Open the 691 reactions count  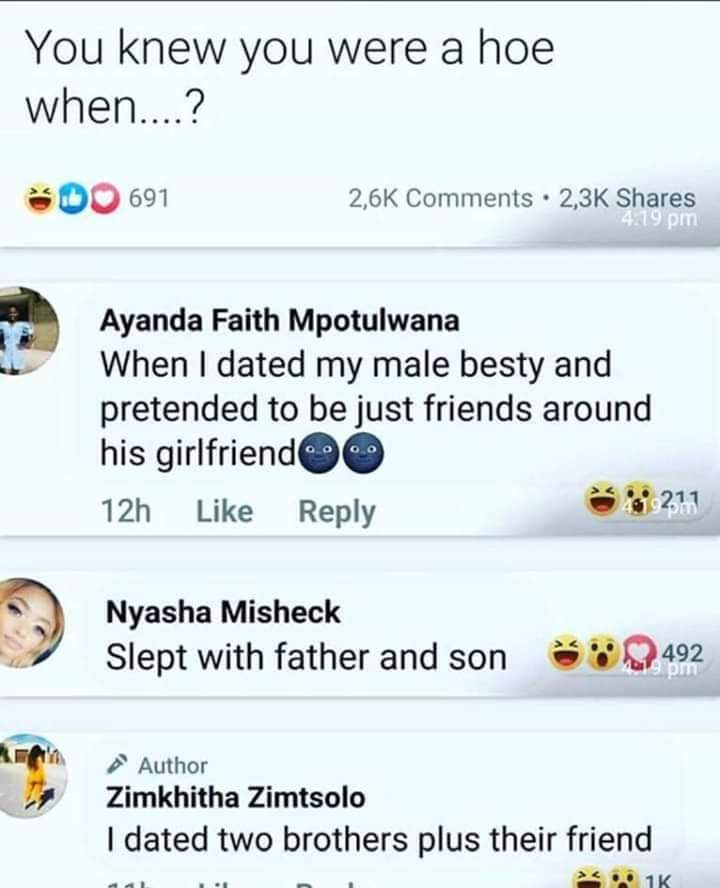click(149, 199)
